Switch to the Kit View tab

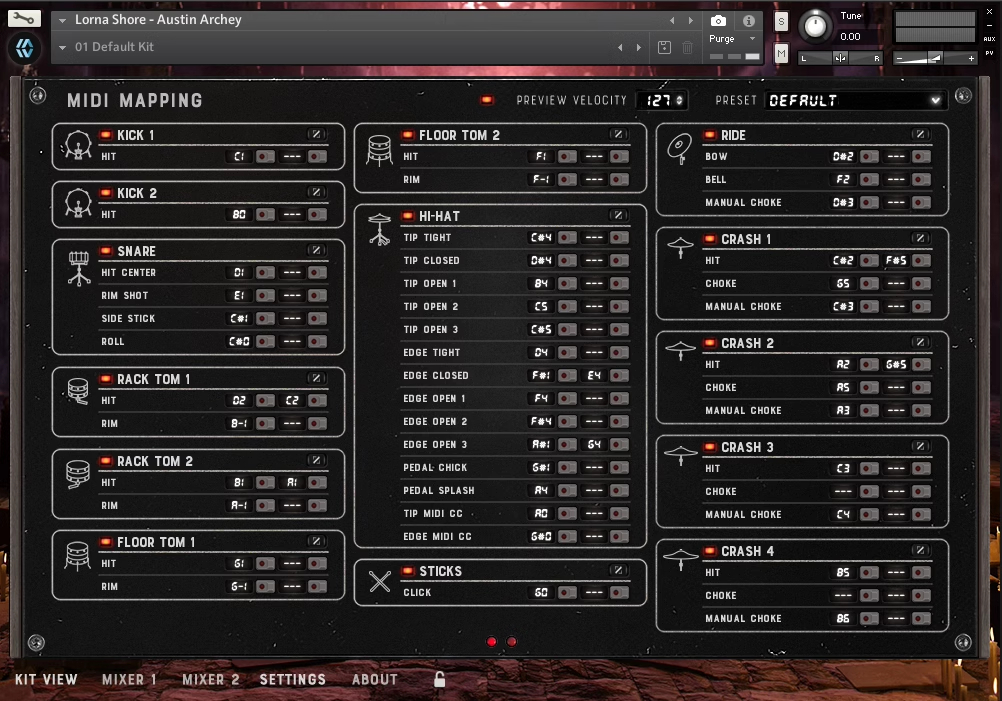tap(46, 679)
